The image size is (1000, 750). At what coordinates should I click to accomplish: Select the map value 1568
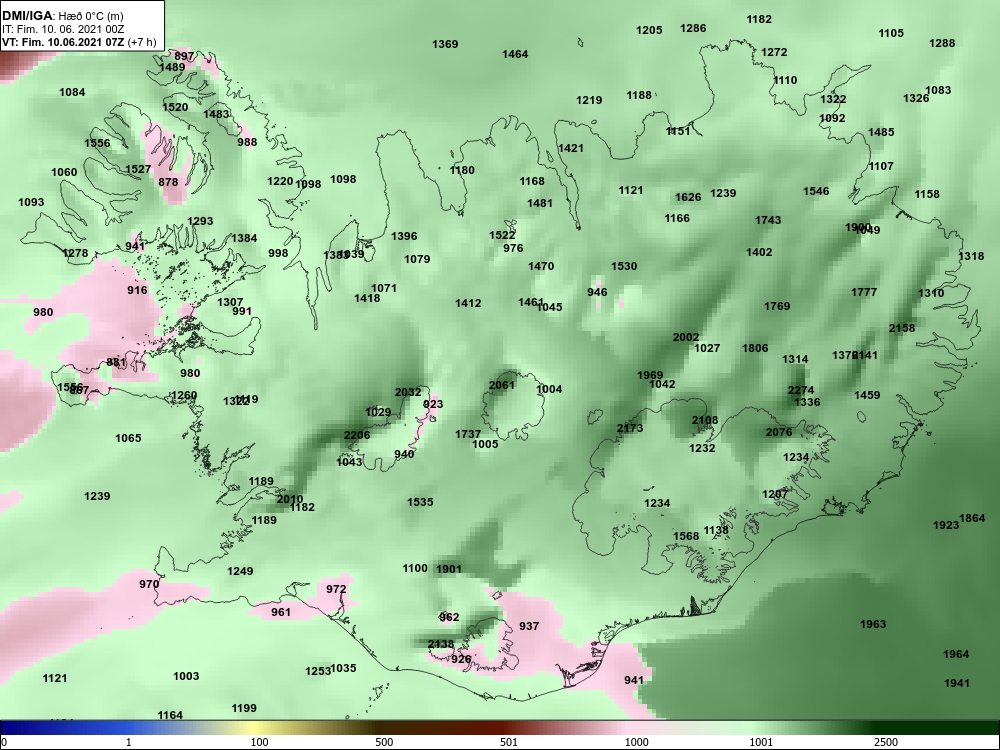686,536
